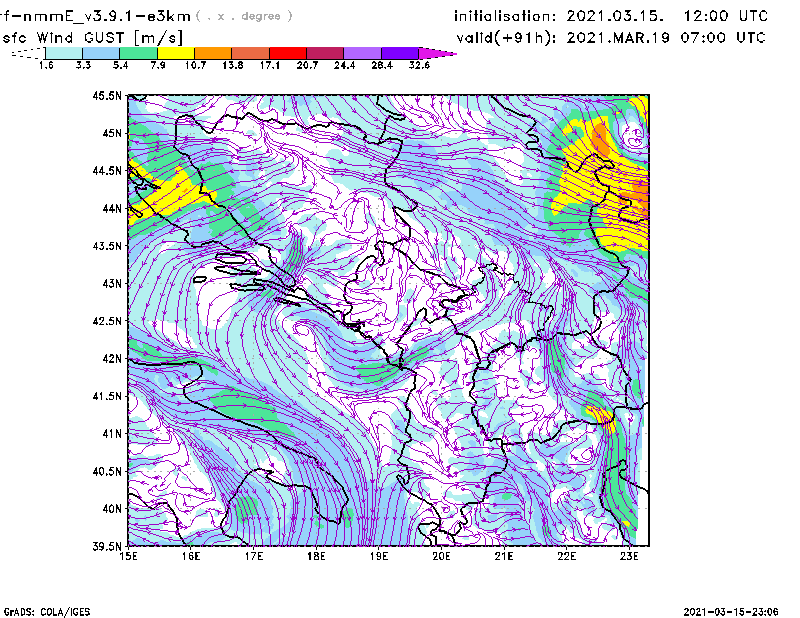
Task: Select the violet 28.4–32.6 legend swatch
Action: [400, 53]
